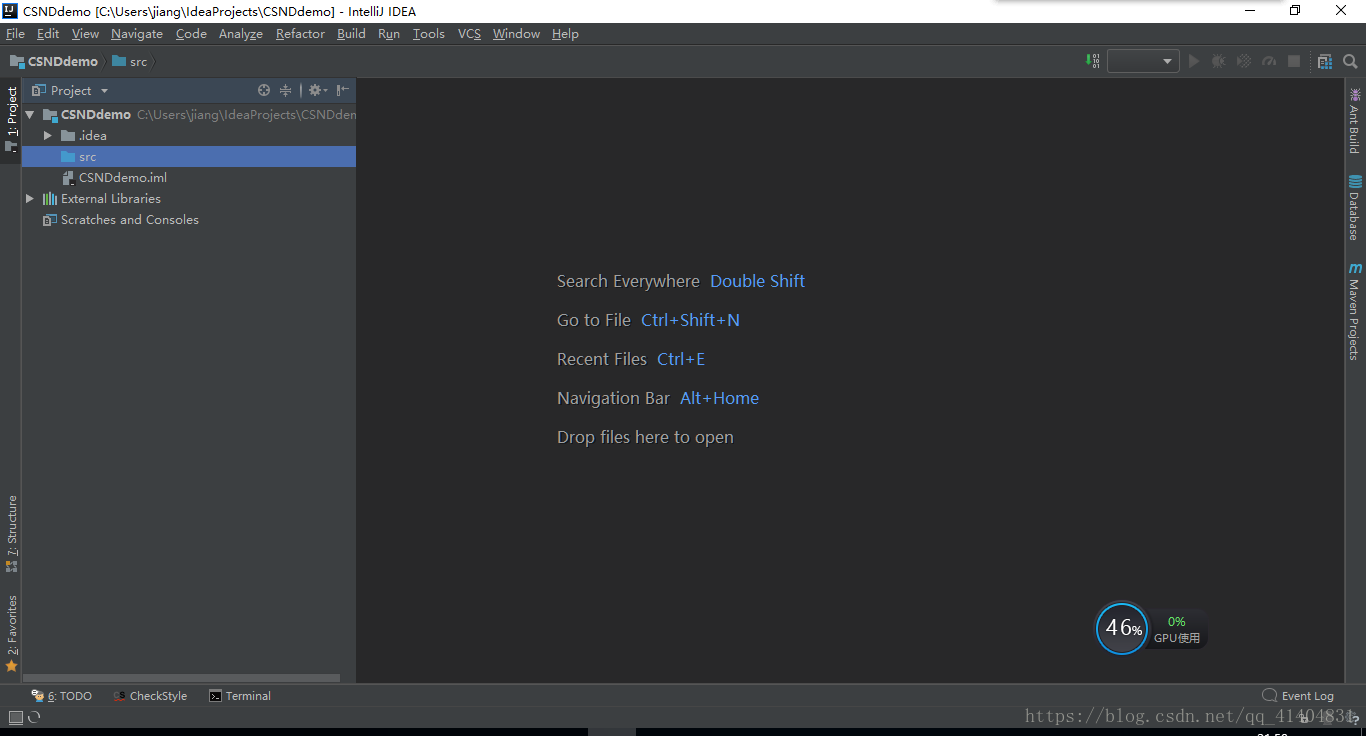Open the Ant Build side panel
1366x736 pixels.
(x=1355, y=120)
